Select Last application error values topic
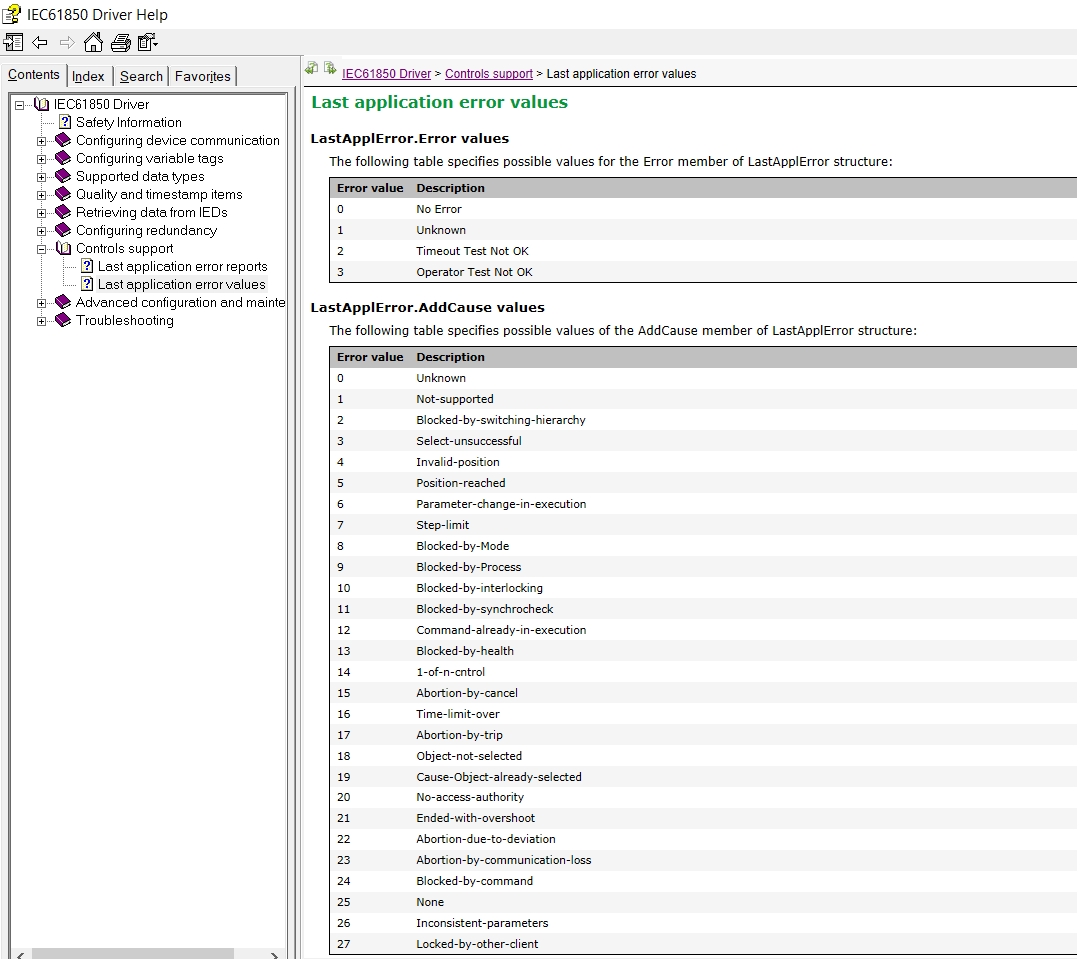The width and height of the screenshot is (1077, 959). pyautogui.click(x=181, y=284)
